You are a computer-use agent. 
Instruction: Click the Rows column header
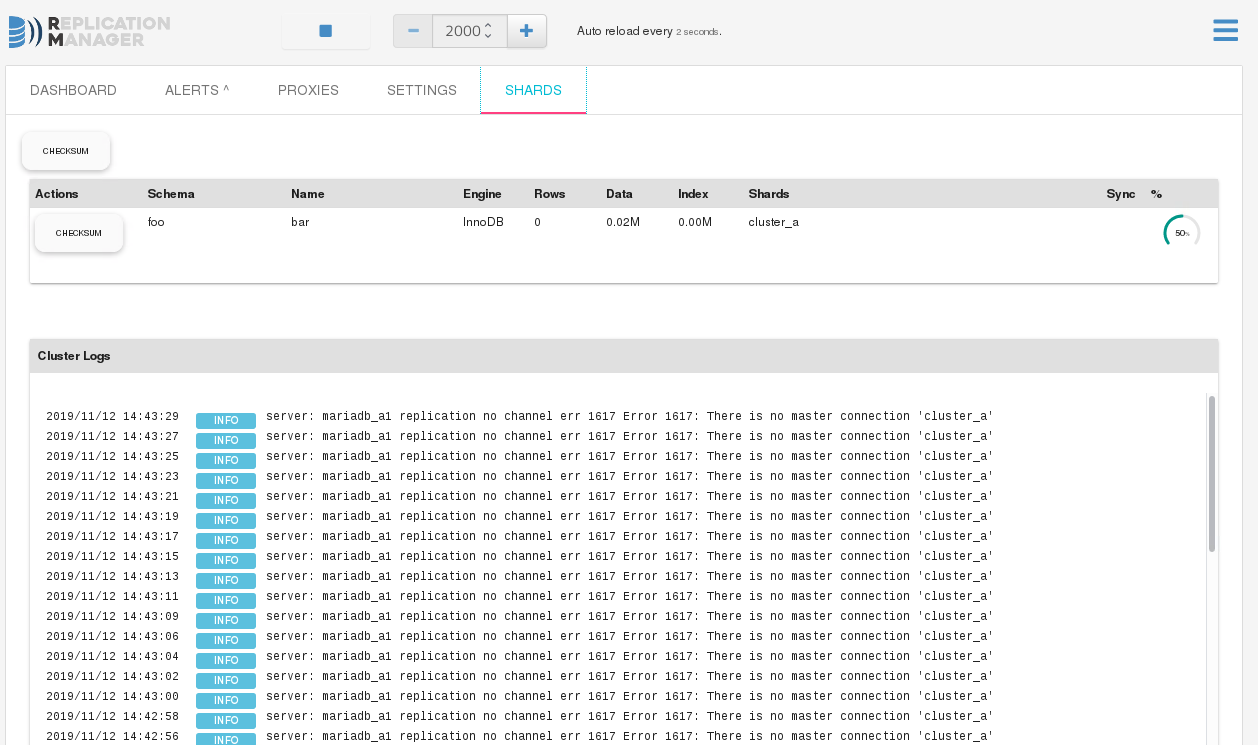click(x=550, y=194)
